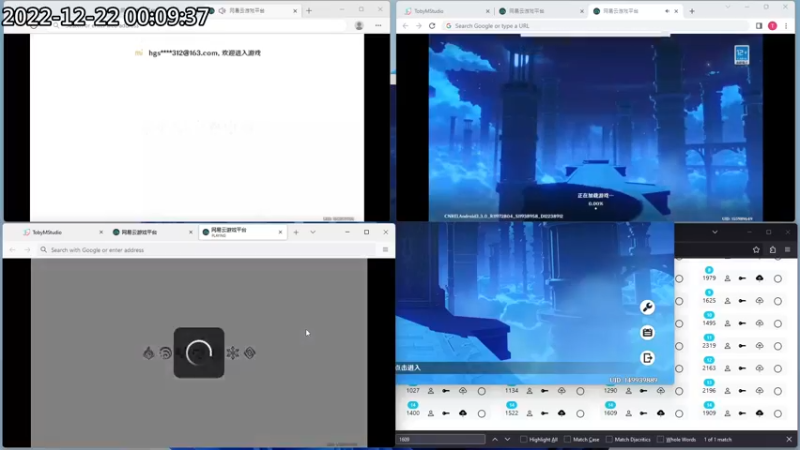
Task: Open the hamburger menu in the bottom-left browser
Action: pyautogui.click(x=385, y=249)
